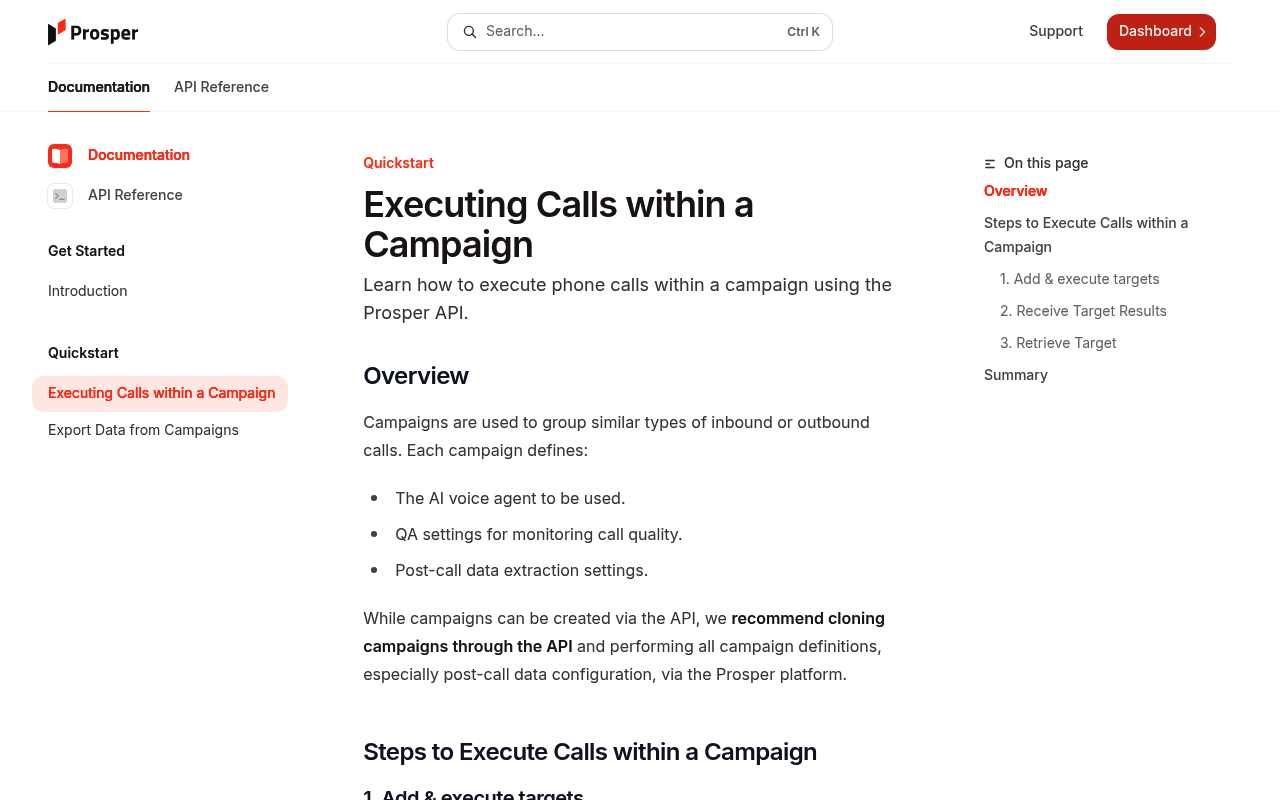
Task: Select Executing Calls within a Campaign item
Action: [160, 394]
